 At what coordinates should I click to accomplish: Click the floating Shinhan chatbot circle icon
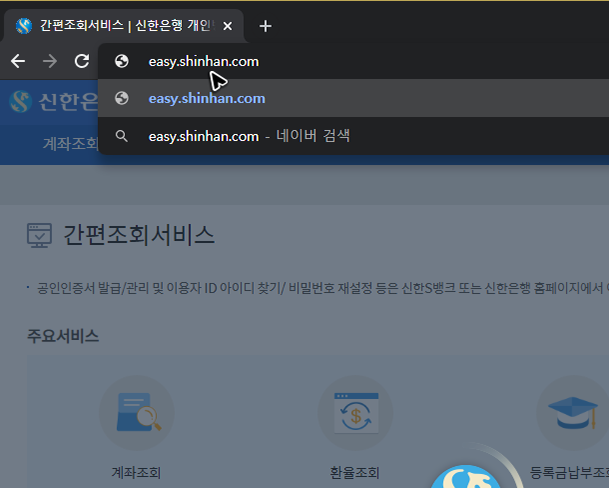click(466, 476)
